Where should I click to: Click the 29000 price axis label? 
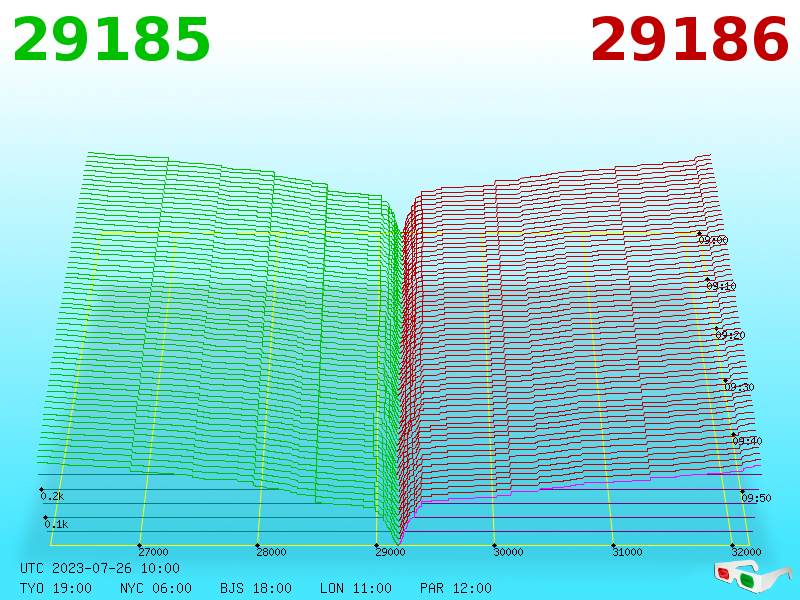click(390, 552)
